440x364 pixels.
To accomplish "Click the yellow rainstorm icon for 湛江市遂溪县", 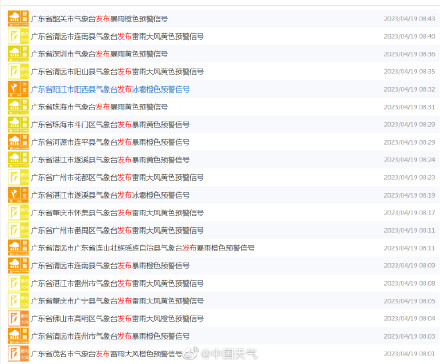I will click(x=18, y=160).
